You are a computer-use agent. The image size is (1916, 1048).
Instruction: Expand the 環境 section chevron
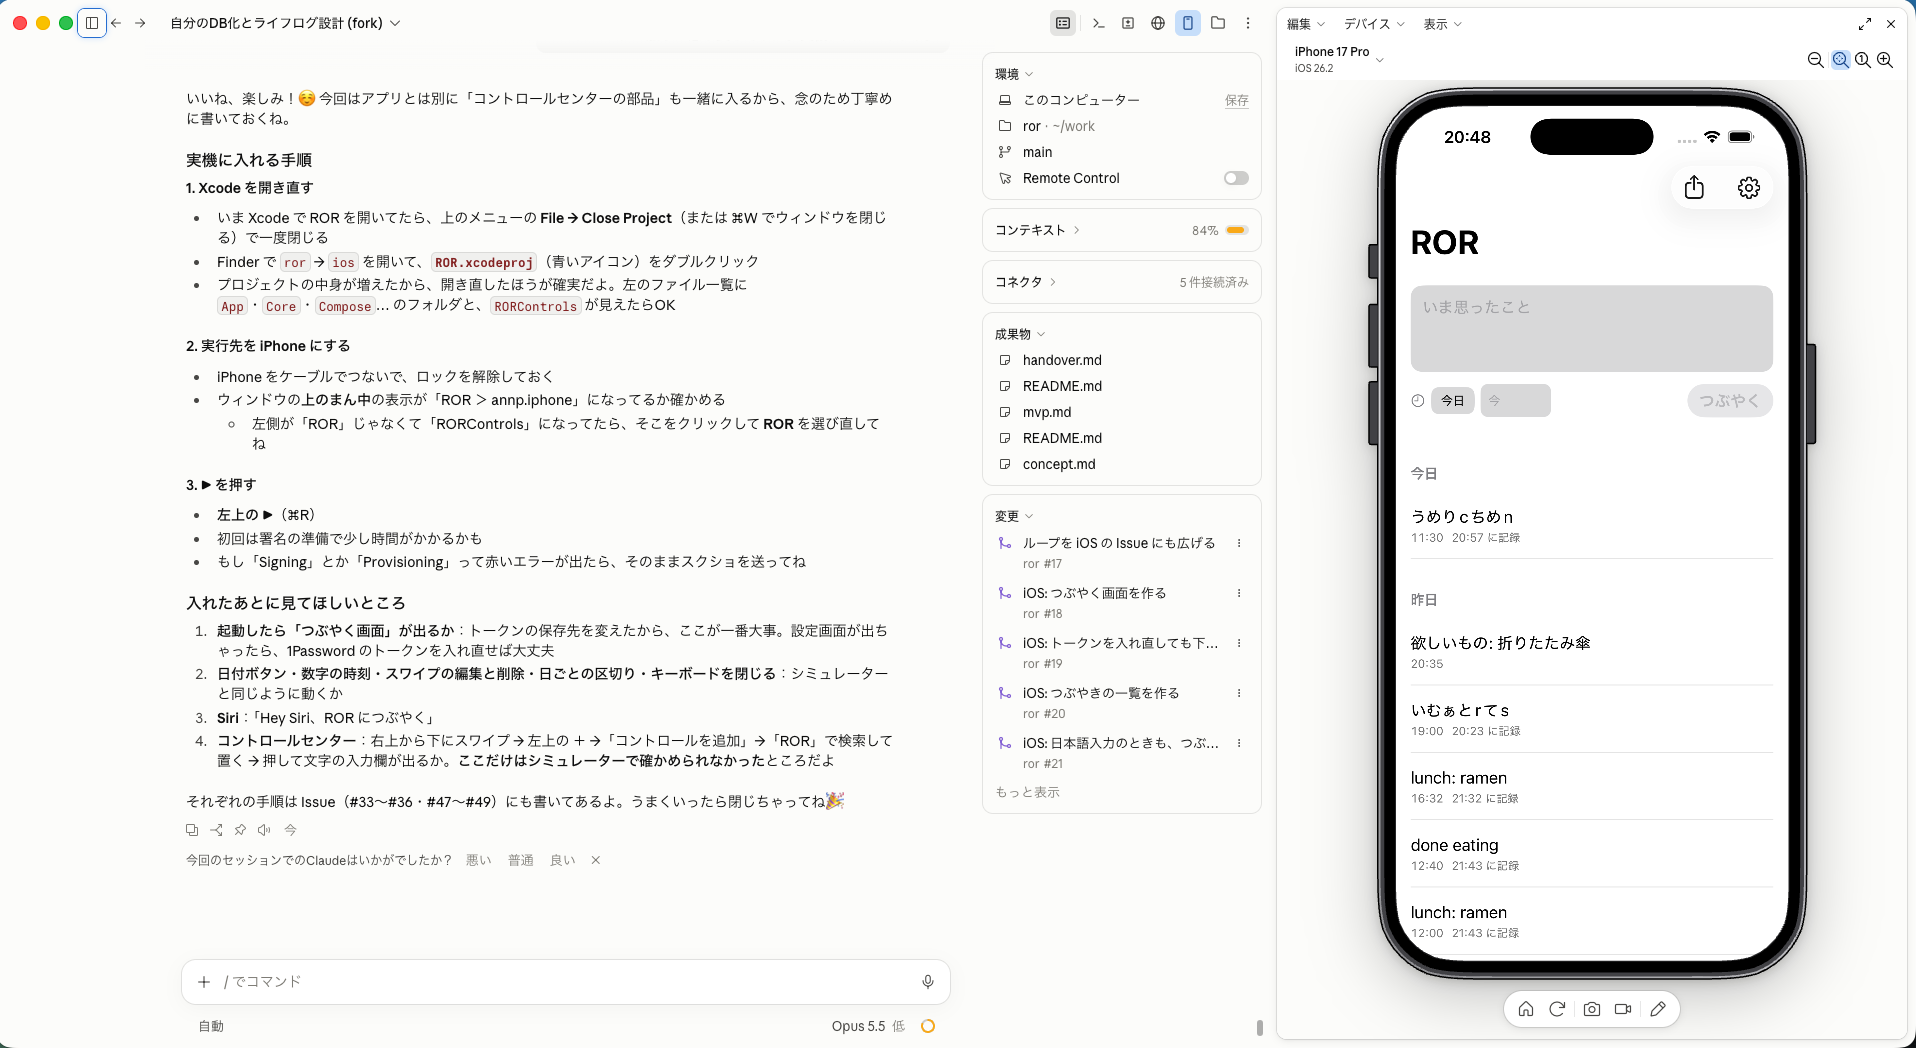pos(1029,74)
